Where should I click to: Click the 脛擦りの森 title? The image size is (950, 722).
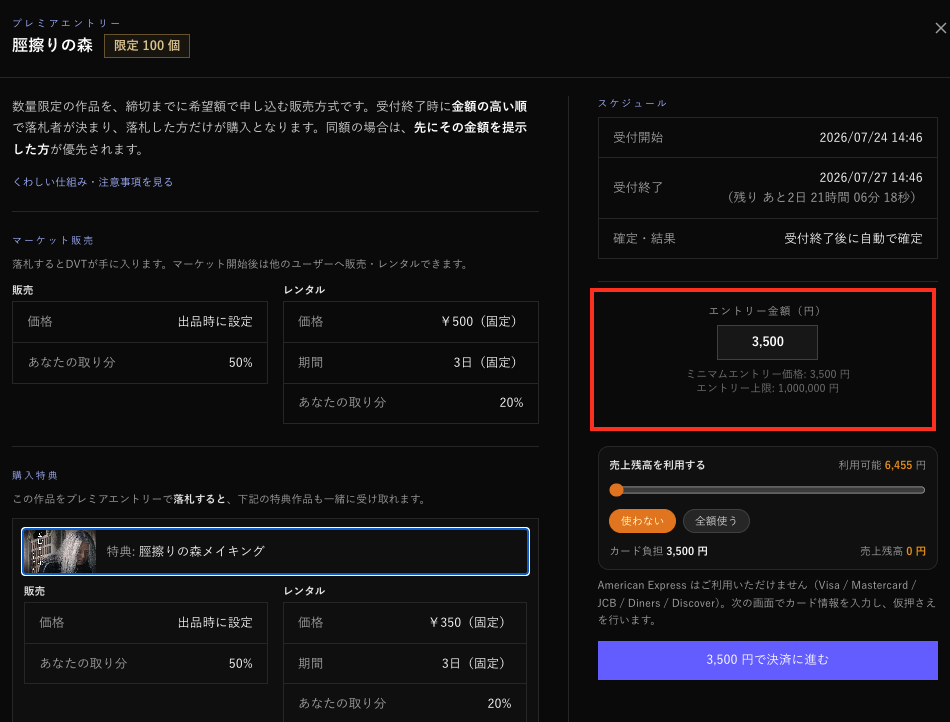[52, 45]
